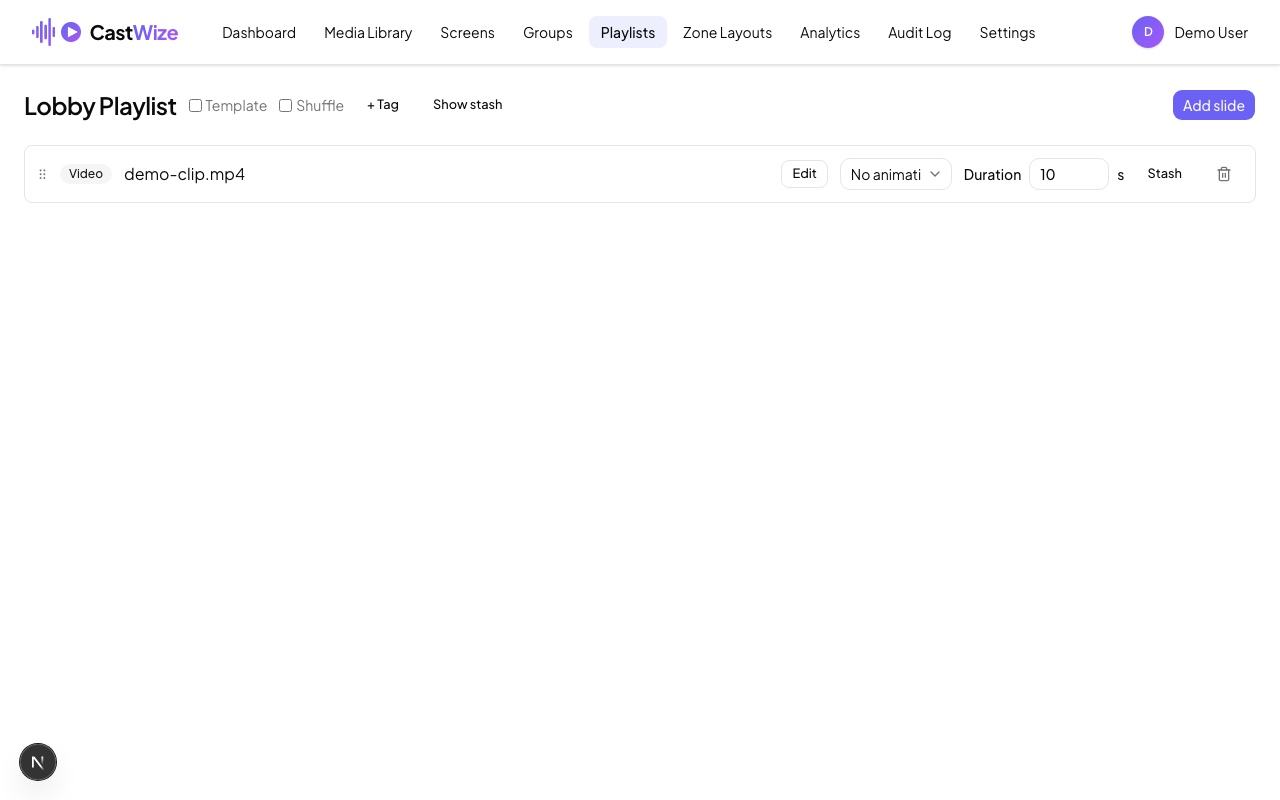
Task: Open Zone Layouts
Action: click(727, 32)
